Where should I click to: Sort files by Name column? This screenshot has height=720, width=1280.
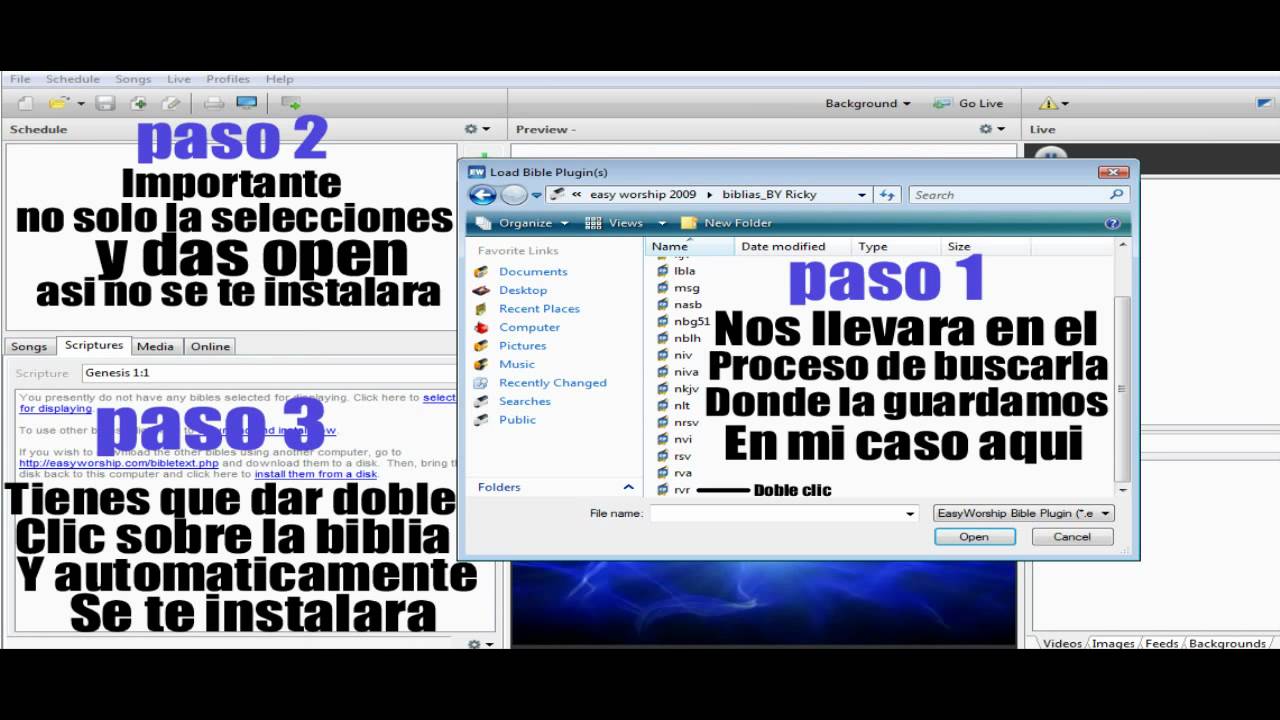(x=690, y=246)
